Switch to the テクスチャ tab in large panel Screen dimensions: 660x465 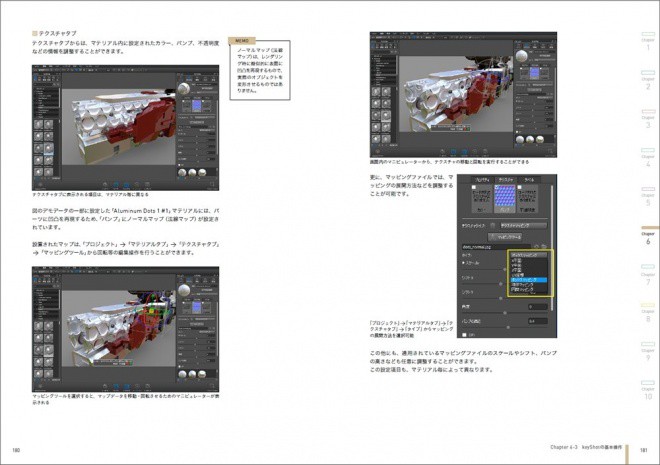506,180
